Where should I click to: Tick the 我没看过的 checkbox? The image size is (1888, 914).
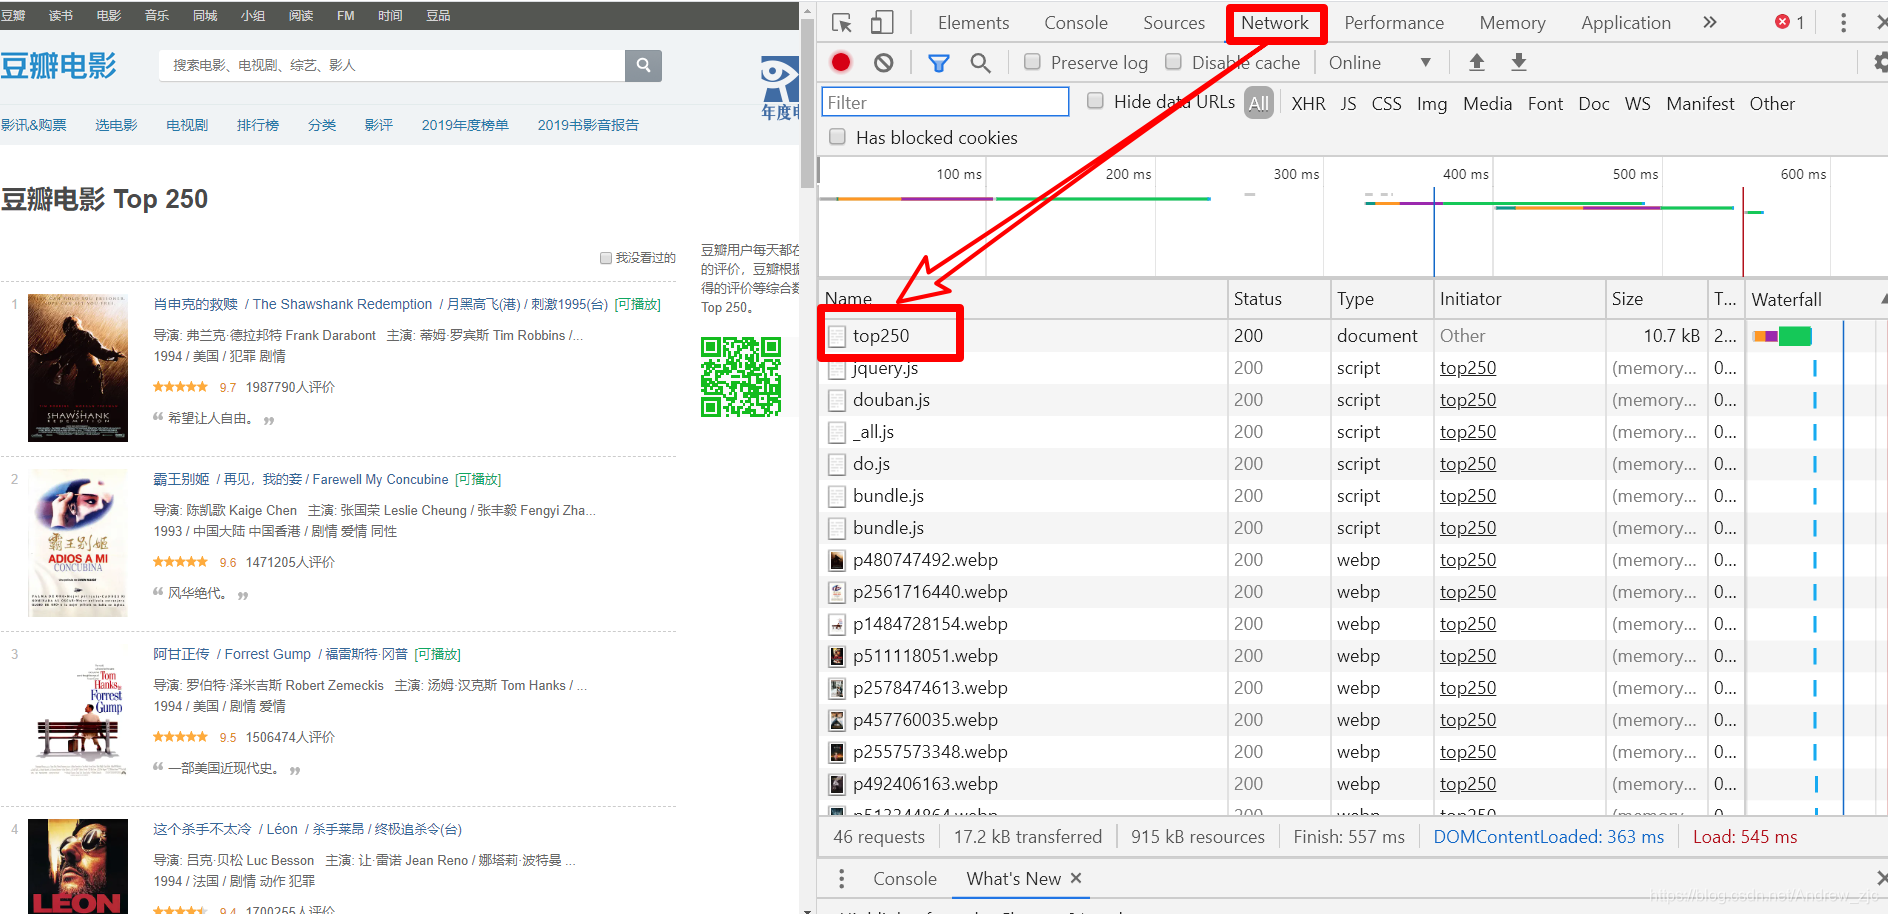(606, 258)
